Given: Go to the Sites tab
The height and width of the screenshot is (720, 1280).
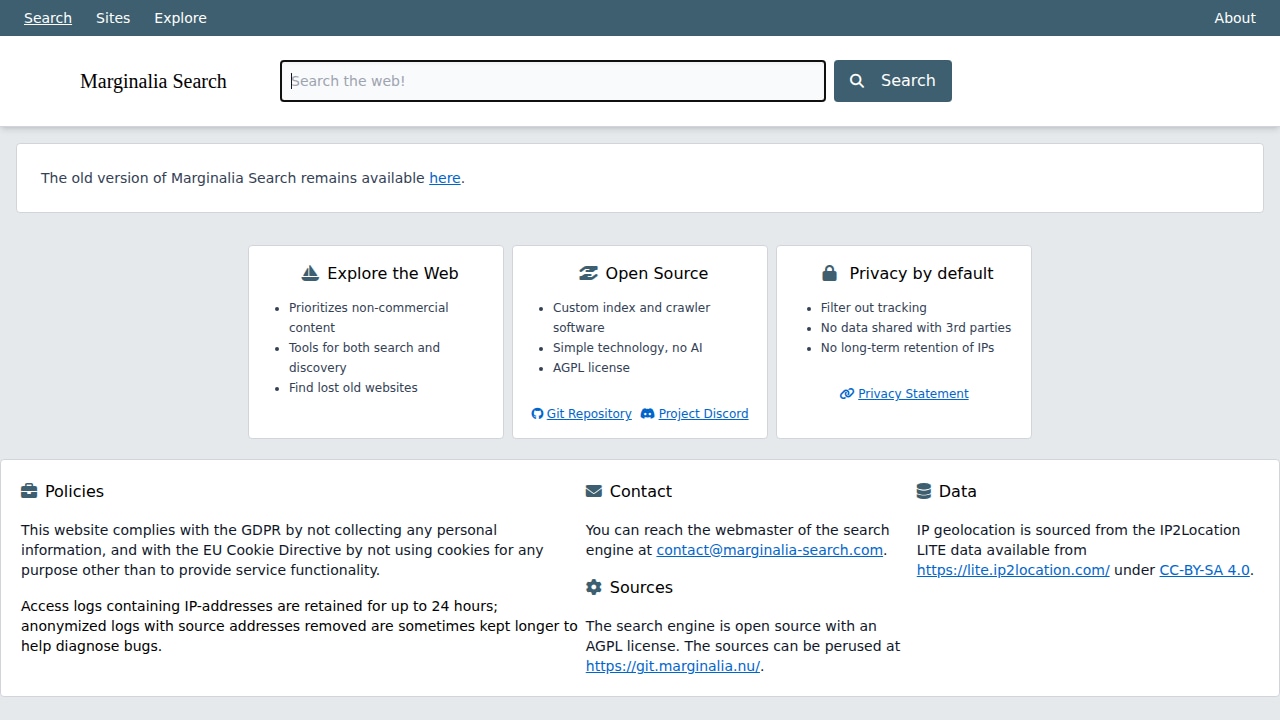Looking at the screenshot, I should pyautogui.click(x=113, y=18).
